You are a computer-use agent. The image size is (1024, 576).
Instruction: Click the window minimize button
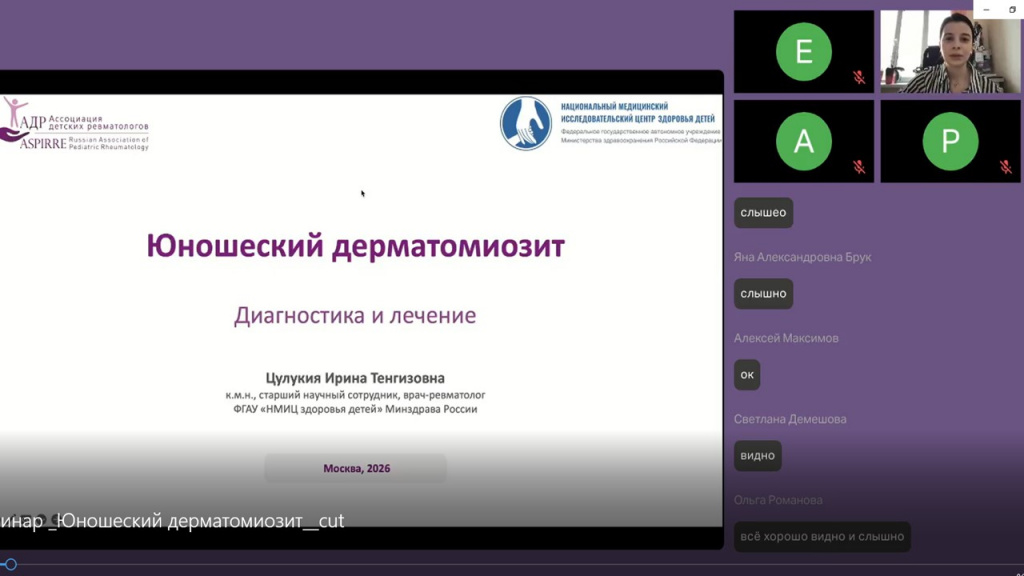(x=986, y=9)
